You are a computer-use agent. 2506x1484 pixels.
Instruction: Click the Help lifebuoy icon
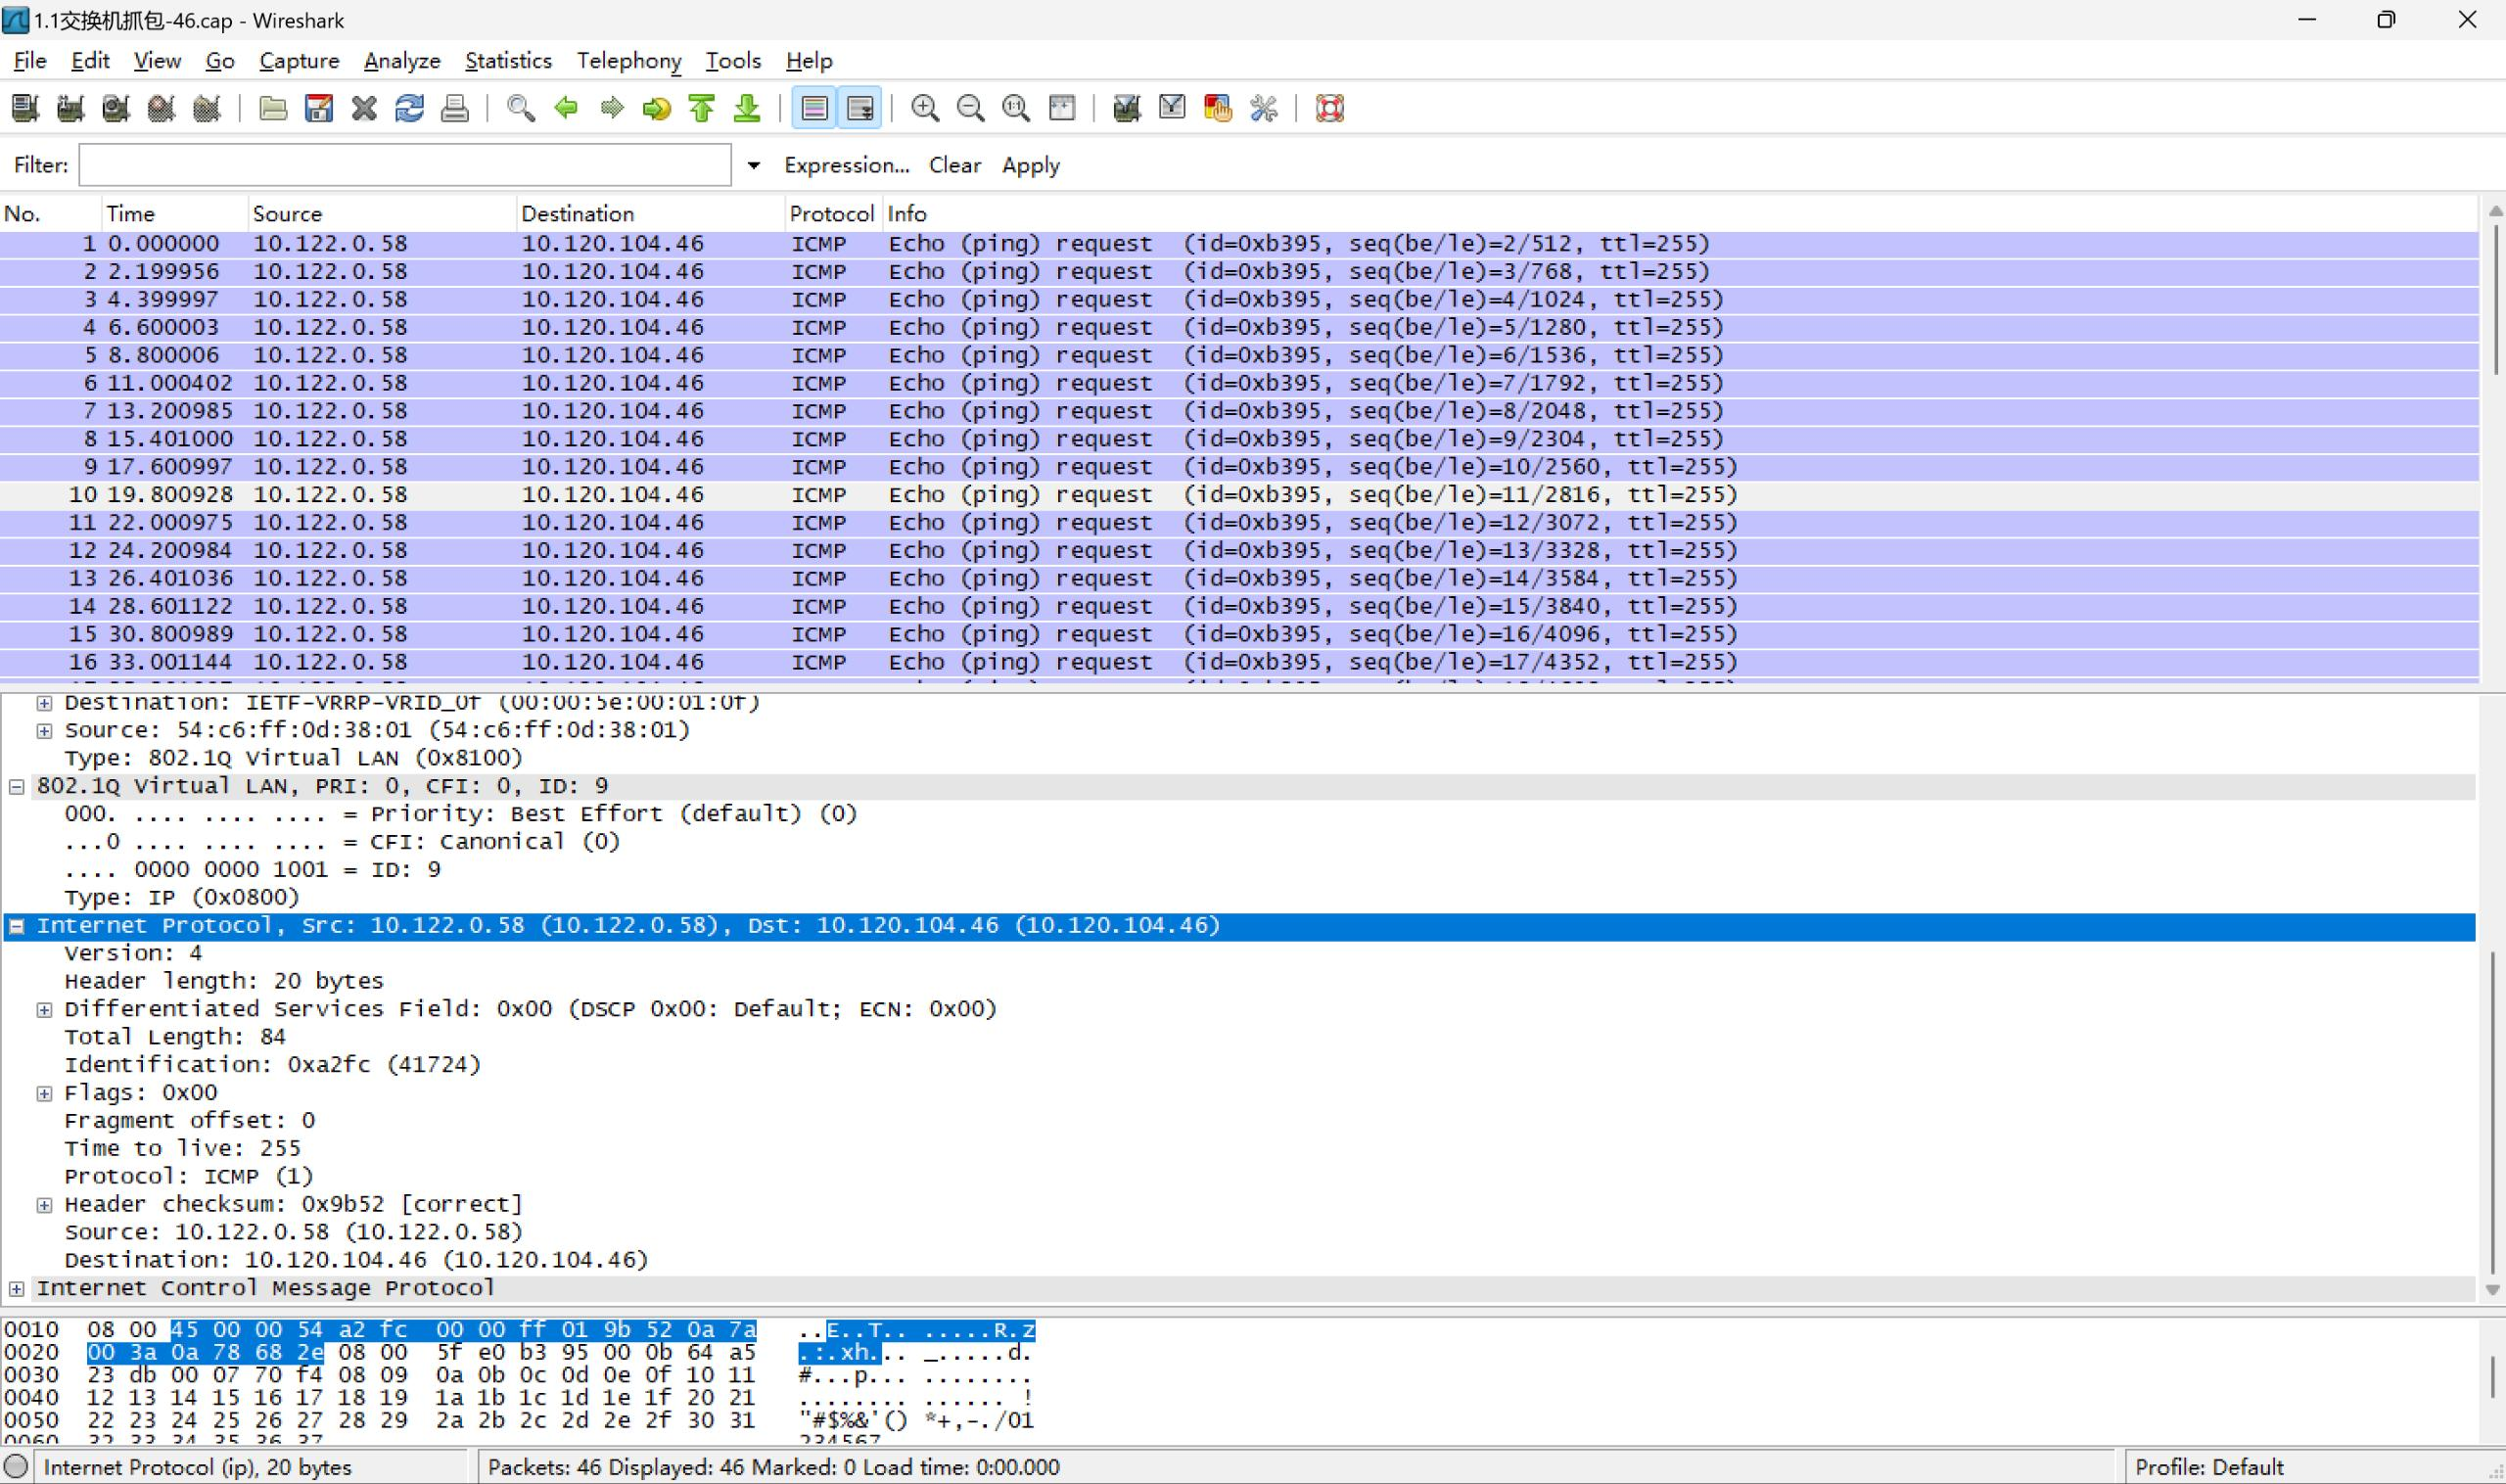pyautogui.click(x=1329, y=108)
